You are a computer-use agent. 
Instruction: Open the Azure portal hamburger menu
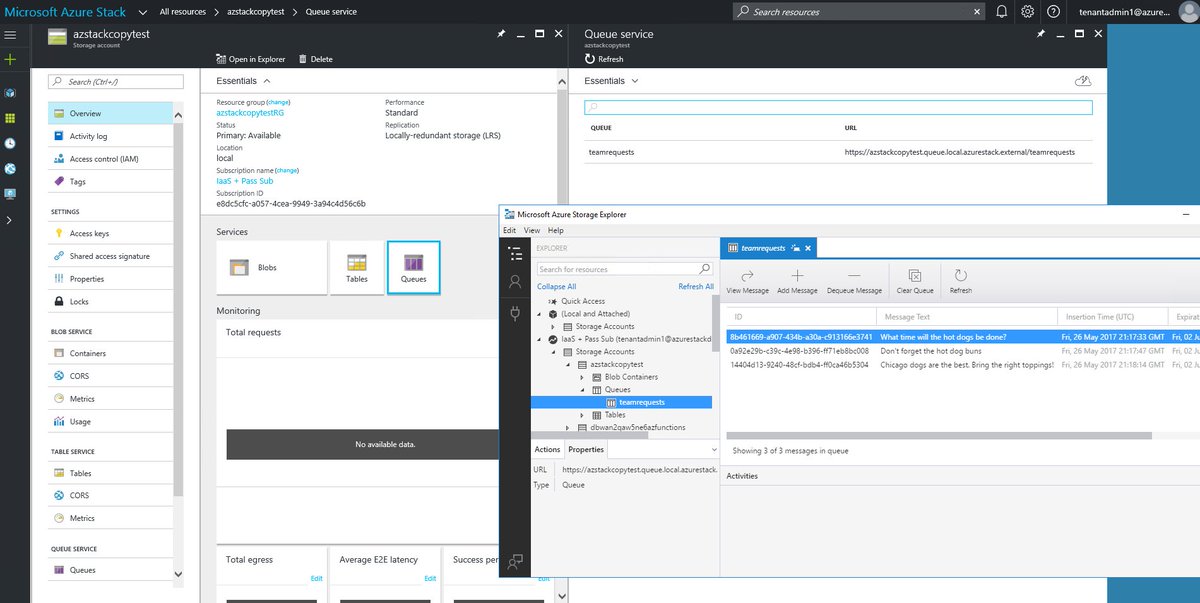click(10, 35)
